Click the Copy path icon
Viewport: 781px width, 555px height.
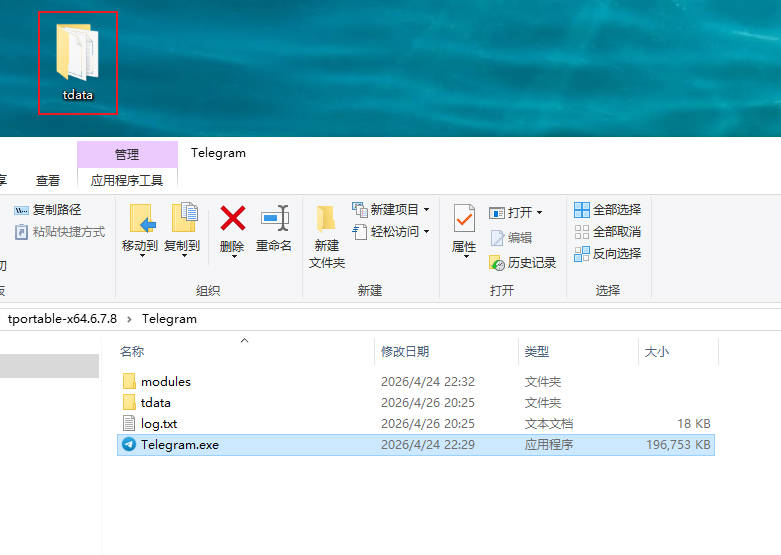tap(21, 210)
